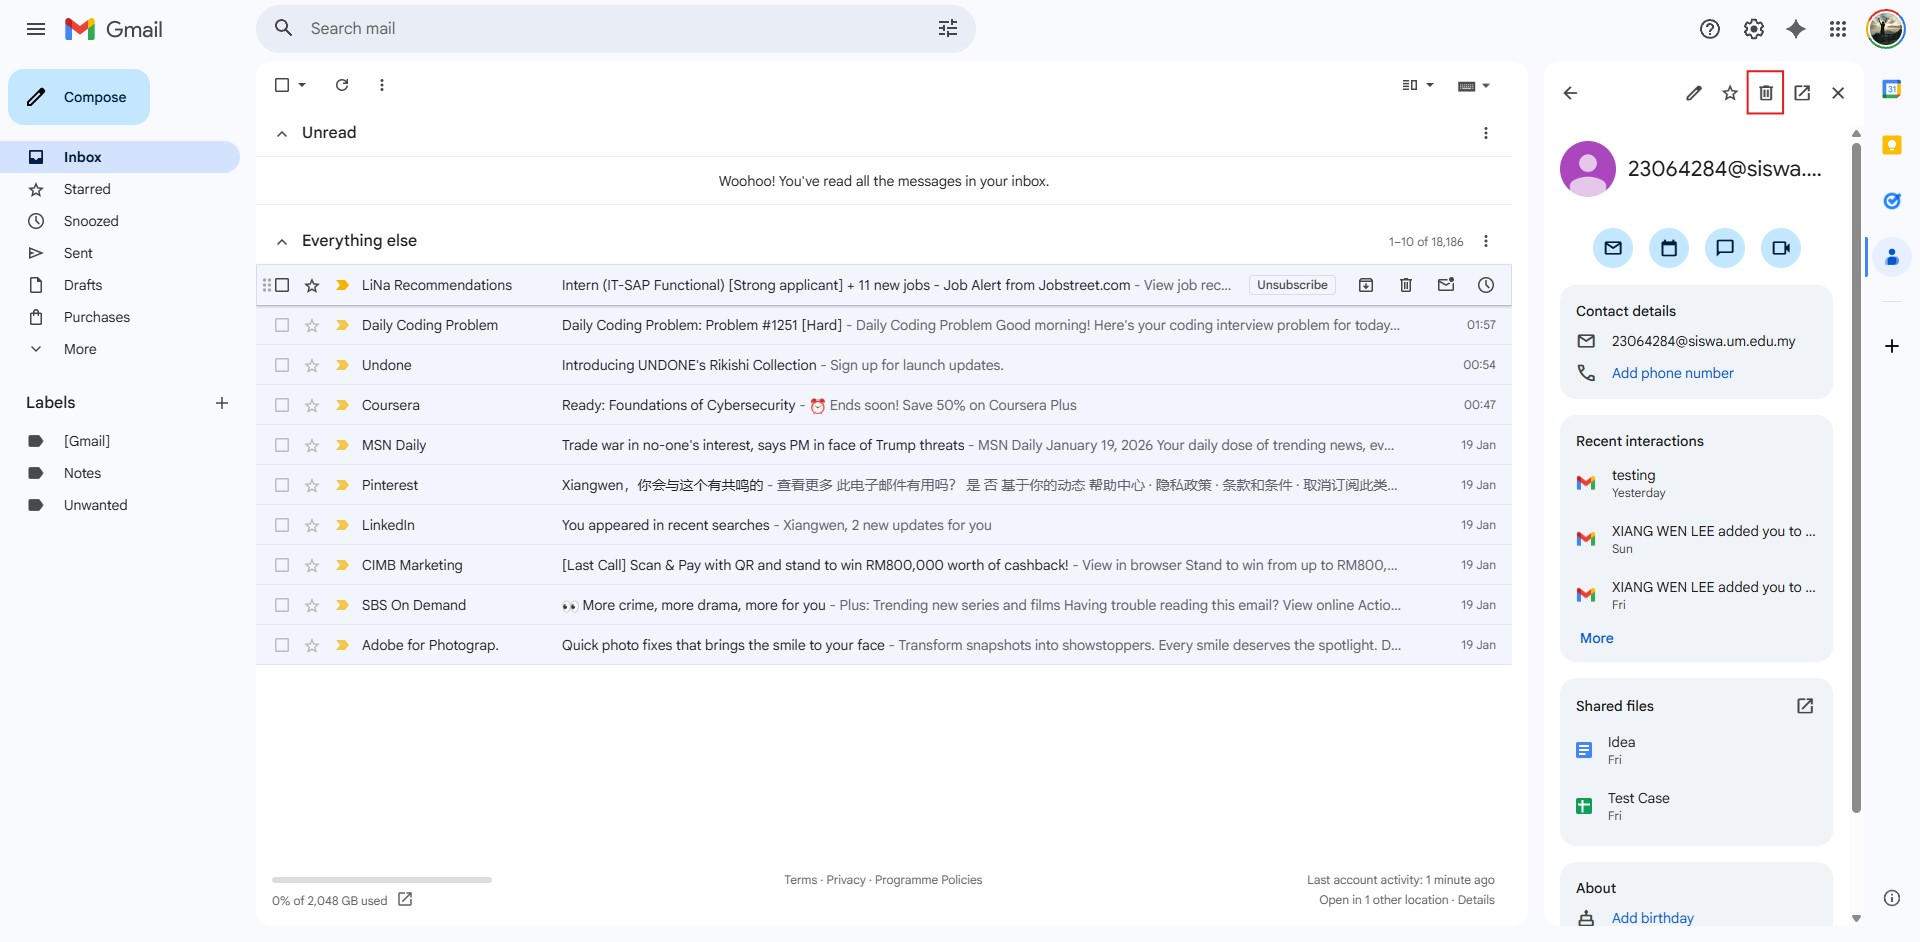Tick the checkbox for Coursera email

(282, 405)
